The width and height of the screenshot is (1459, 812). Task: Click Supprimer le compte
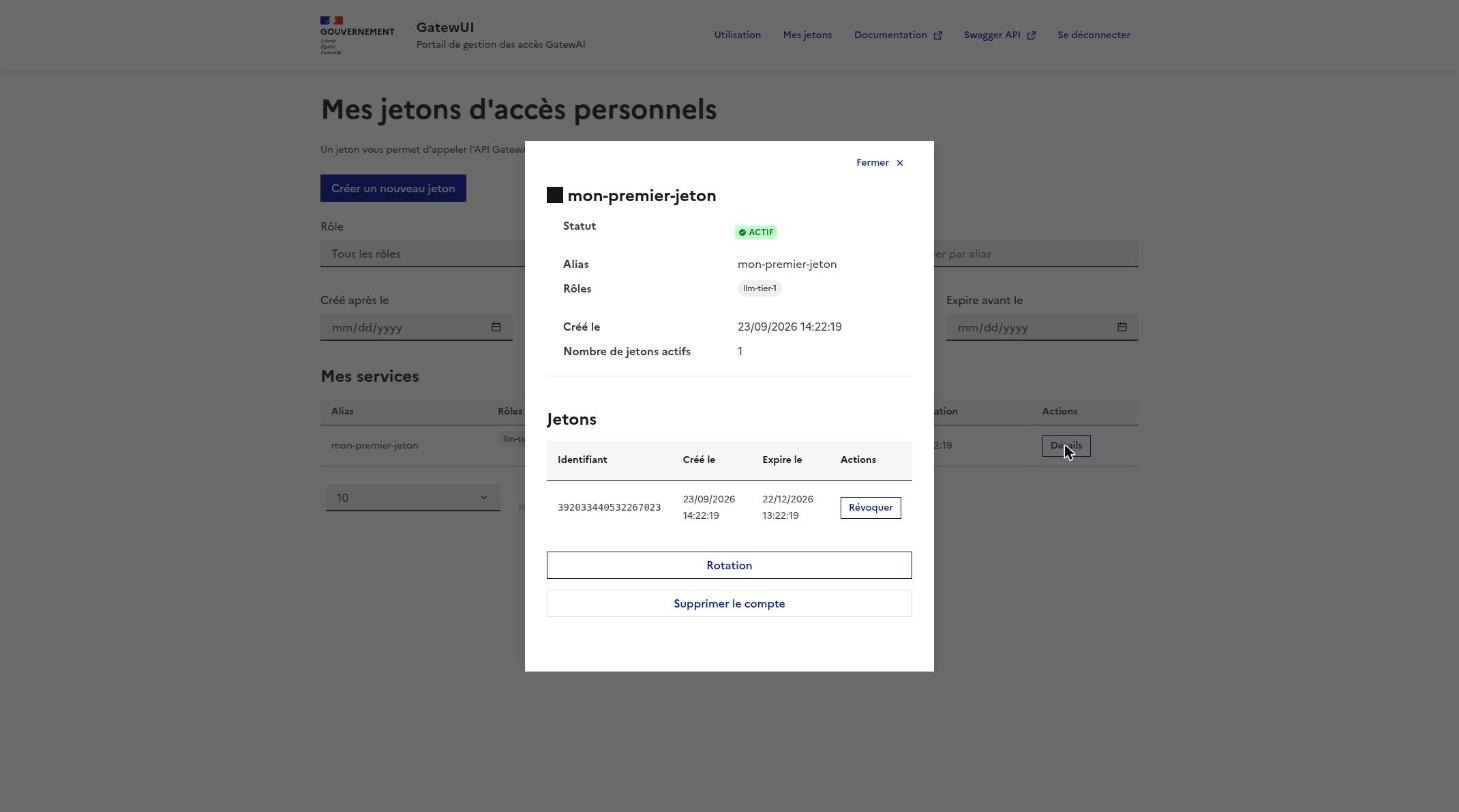click(729, 604)
